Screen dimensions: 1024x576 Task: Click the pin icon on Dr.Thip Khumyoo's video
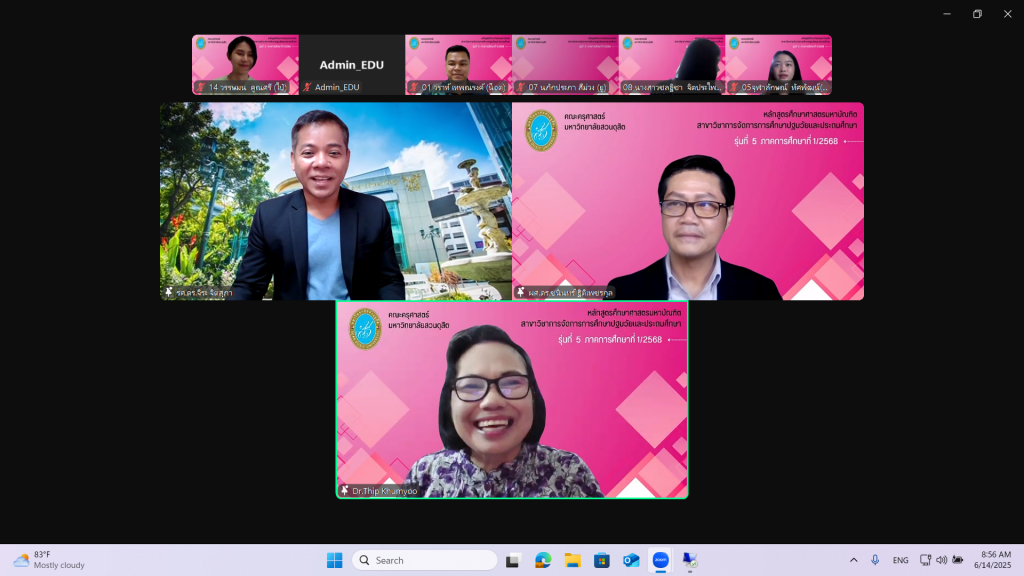coord(345,491)
